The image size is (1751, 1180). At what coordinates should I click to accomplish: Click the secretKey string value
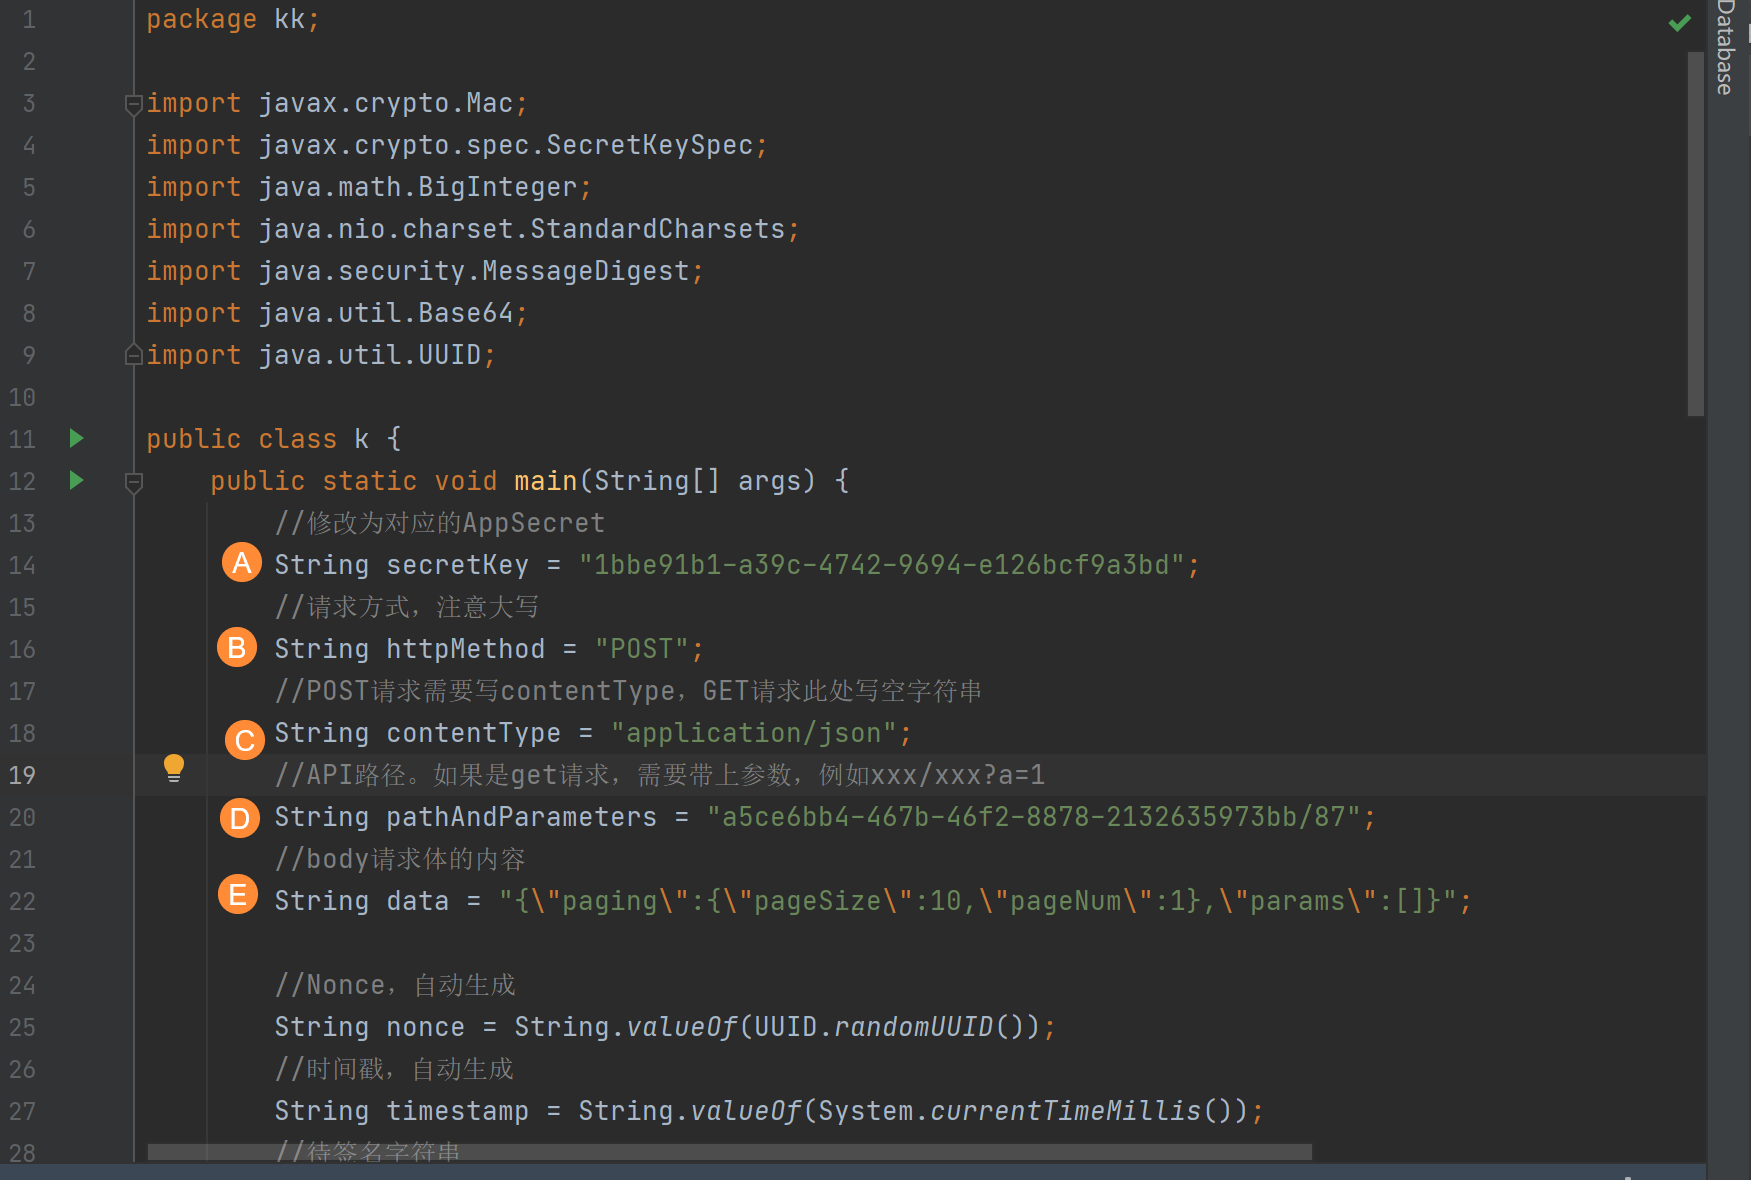882,565
